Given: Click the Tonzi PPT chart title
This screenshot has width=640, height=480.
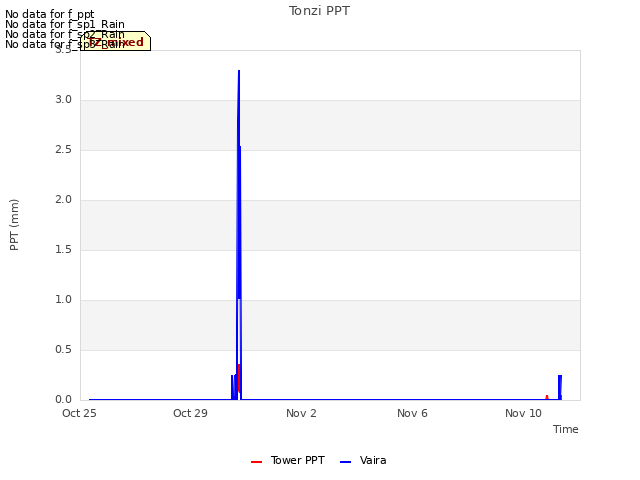Looking at the screenshot, I should pyautogui.click(x=319, y=11).
